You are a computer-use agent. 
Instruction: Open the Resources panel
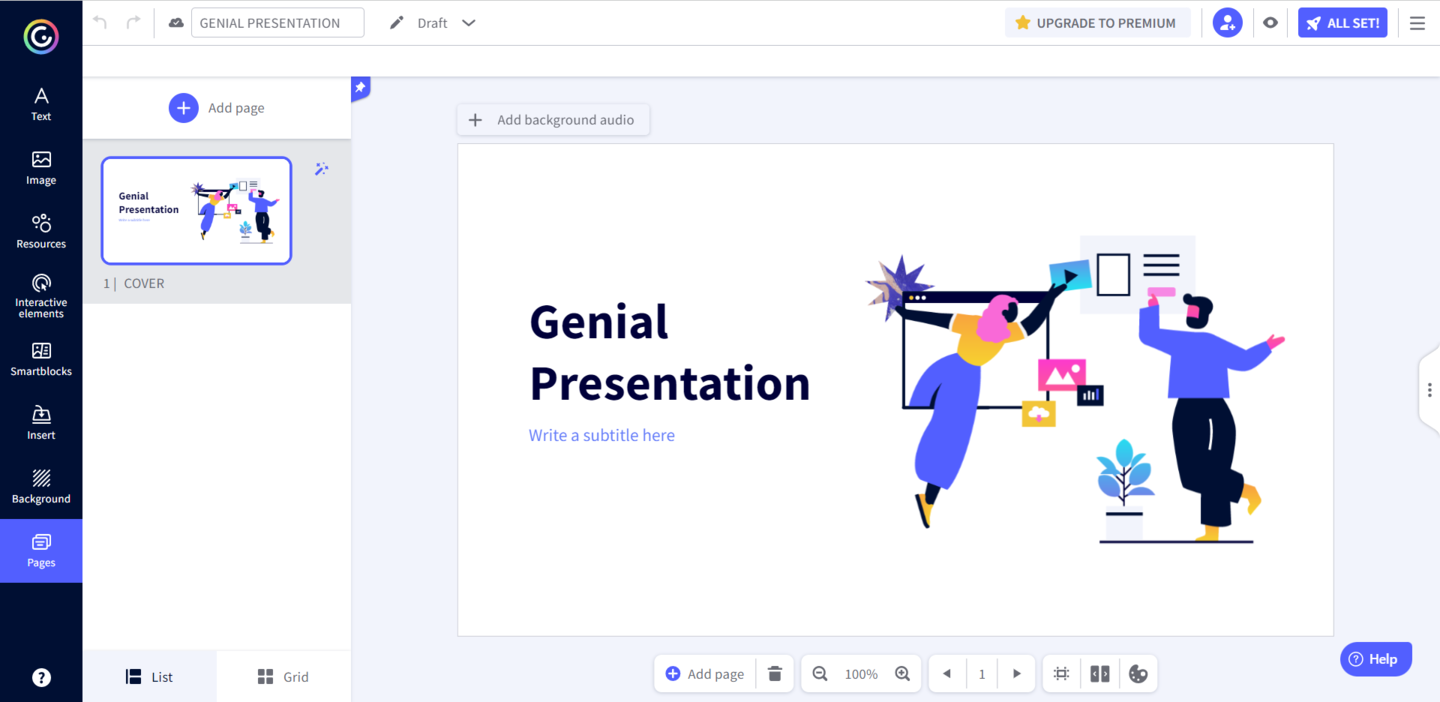(41, 231)
